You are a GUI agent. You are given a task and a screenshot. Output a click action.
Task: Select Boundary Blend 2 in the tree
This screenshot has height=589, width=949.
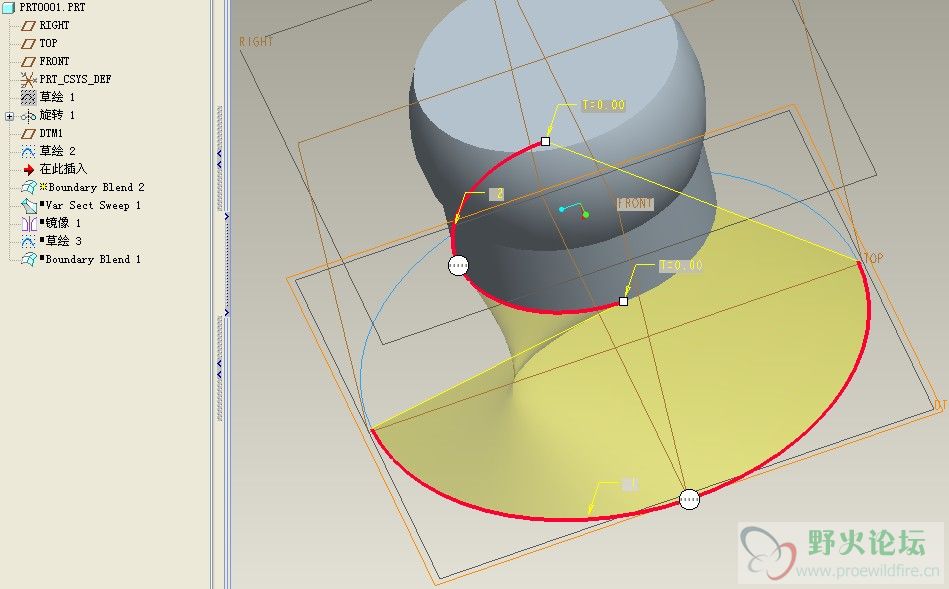coord(92,187)
